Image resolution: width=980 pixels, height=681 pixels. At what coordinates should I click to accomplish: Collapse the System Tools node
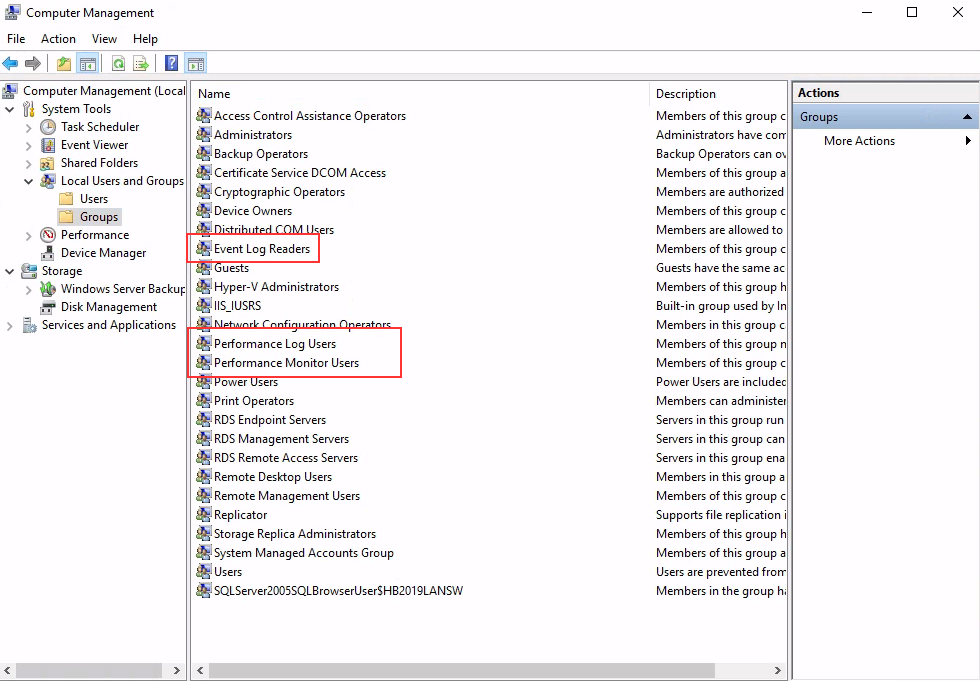point(9,109)
